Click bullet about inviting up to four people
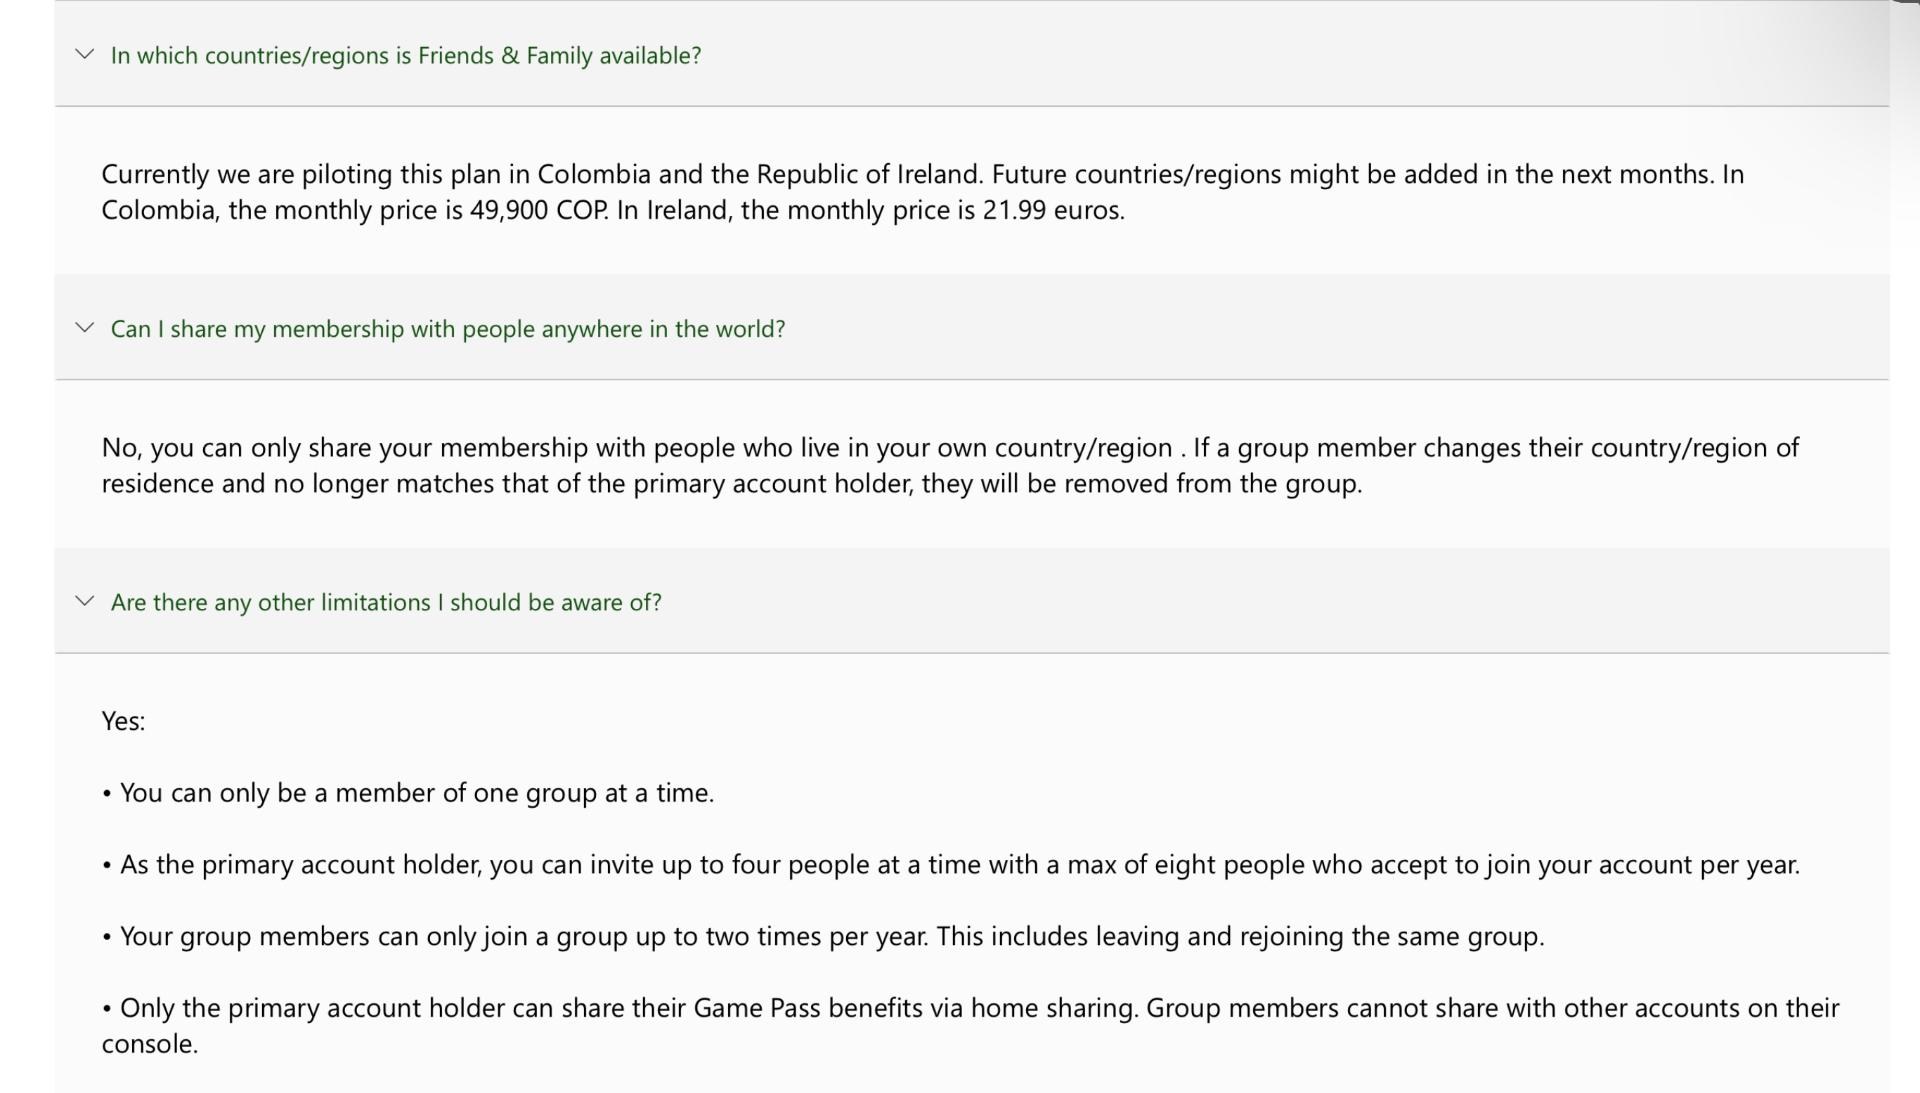 coord(950,865)
